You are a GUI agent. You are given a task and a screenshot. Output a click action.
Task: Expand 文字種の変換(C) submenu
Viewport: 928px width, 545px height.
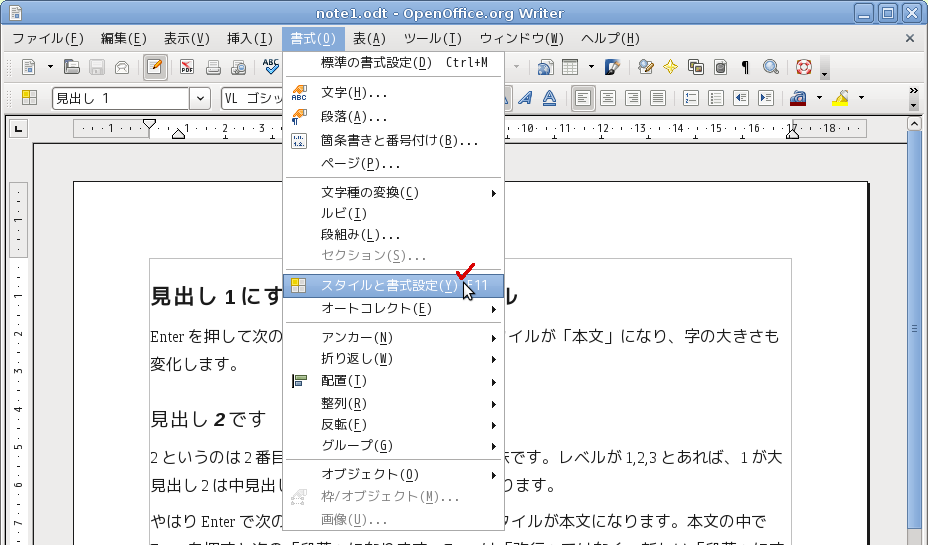click(x=394, y=193)
